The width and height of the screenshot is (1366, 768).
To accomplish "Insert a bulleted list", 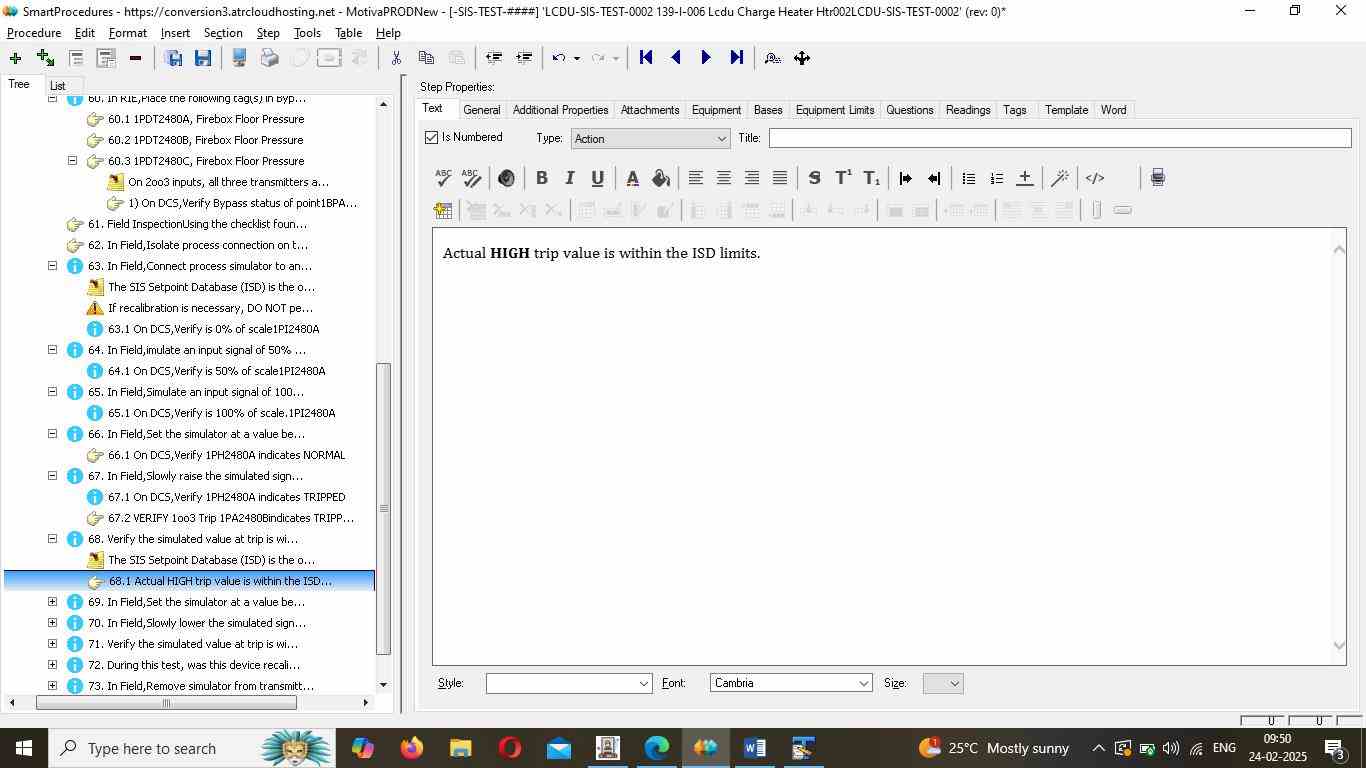I will point(968,178).
